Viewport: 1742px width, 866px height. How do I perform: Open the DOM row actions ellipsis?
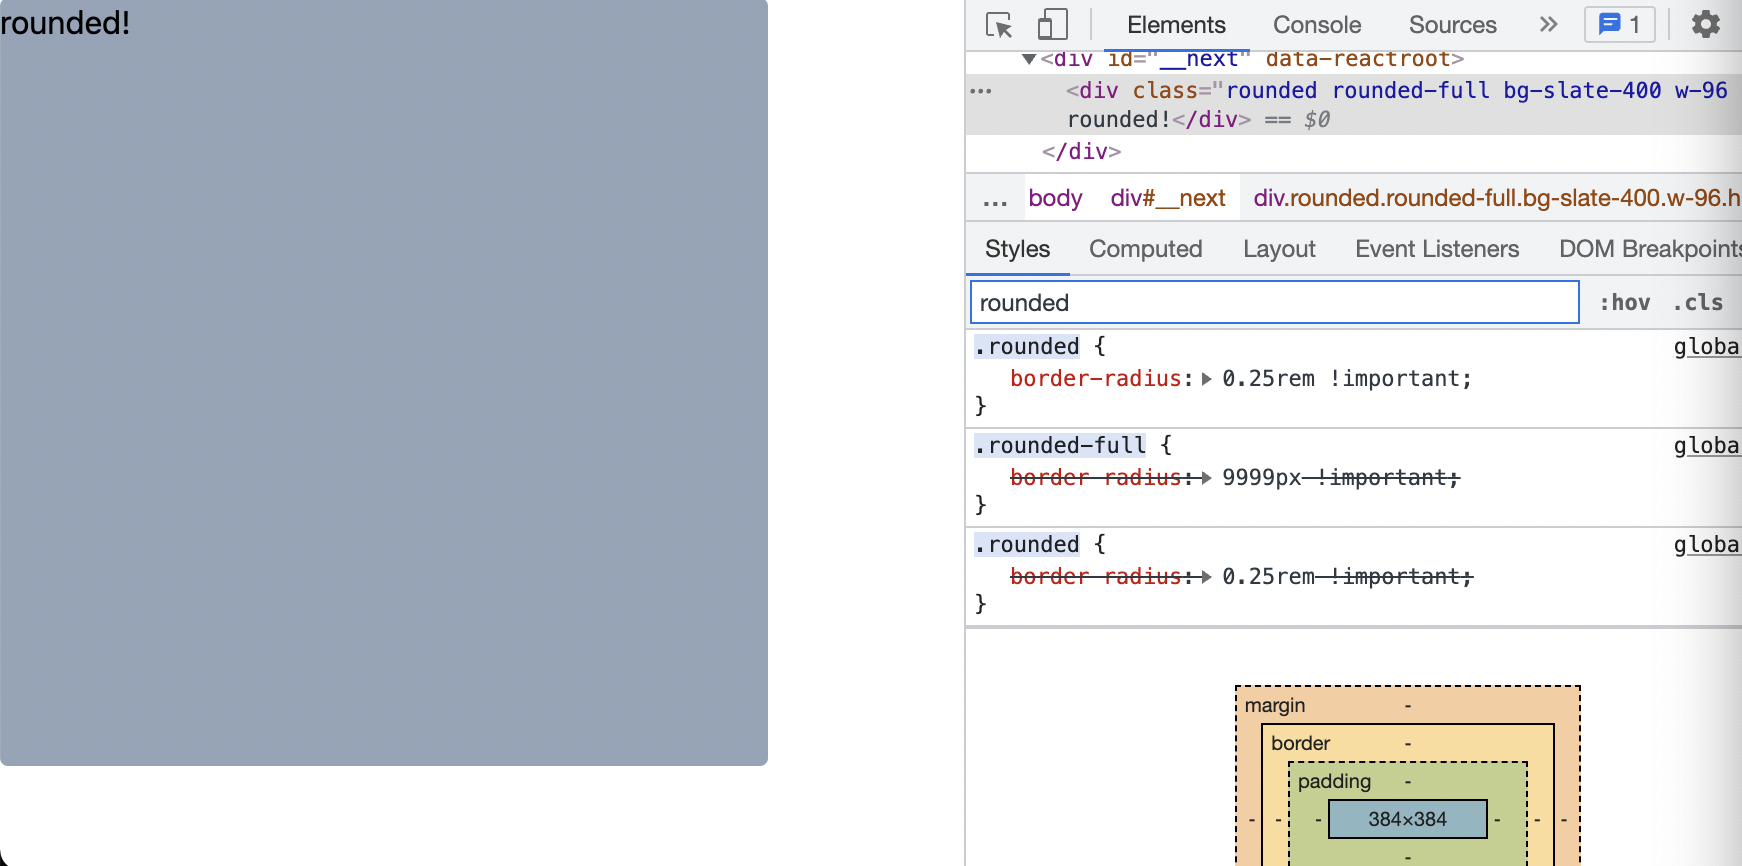click(x=981, y=91)
